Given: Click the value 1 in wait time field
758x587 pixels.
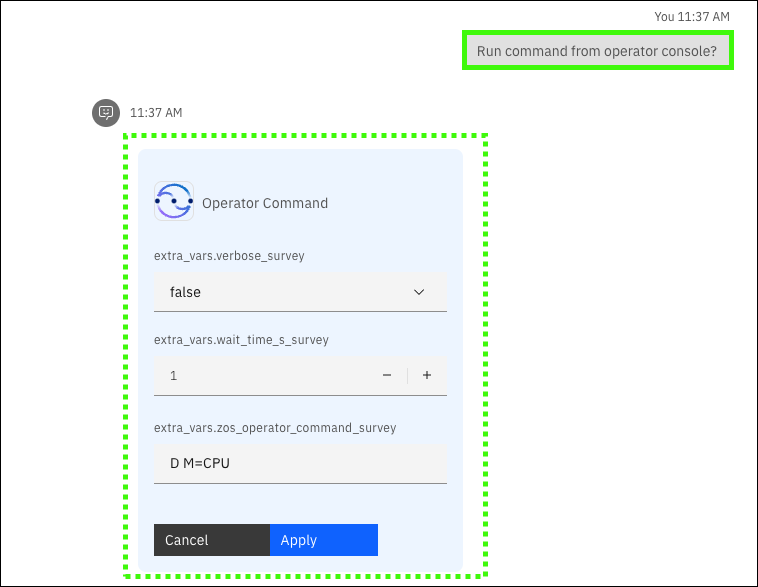Looking at the screenshot, I should click(x=174, y=376).
